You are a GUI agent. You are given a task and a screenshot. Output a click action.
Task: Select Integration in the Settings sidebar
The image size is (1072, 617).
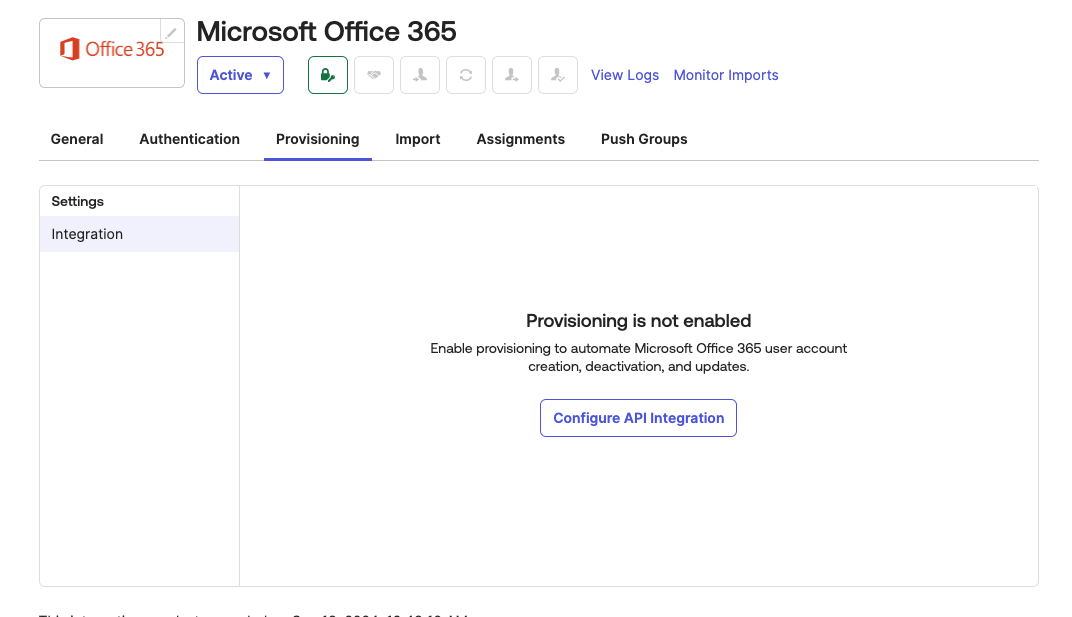pos(139,234)
